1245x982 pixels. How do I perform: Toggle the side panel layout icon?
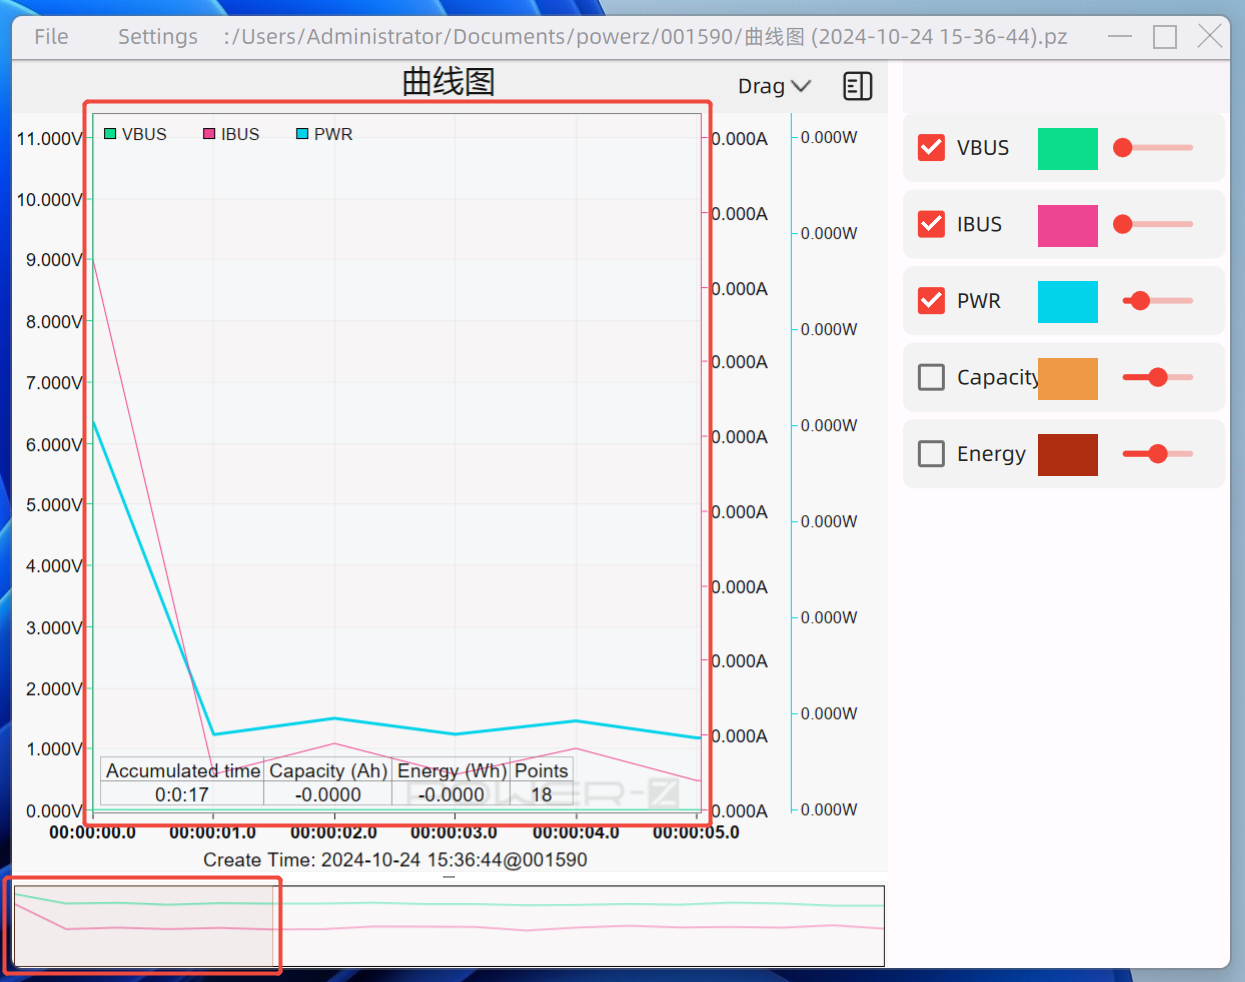tap(857, 87)
